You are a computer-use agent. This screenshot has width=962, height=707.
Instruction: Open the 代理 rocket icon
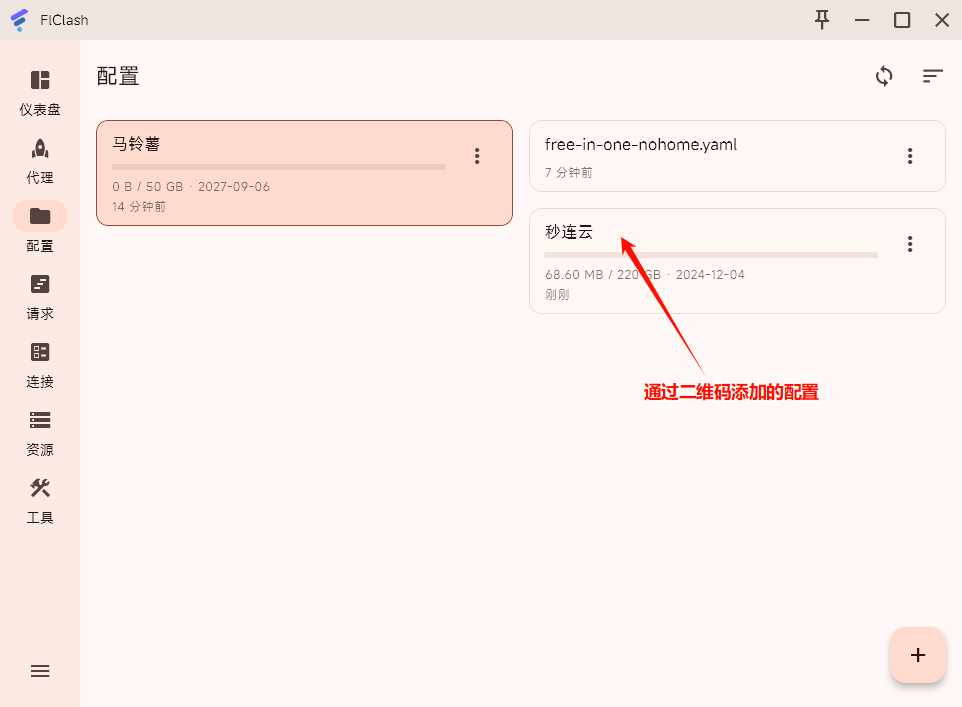click(40, 149)
